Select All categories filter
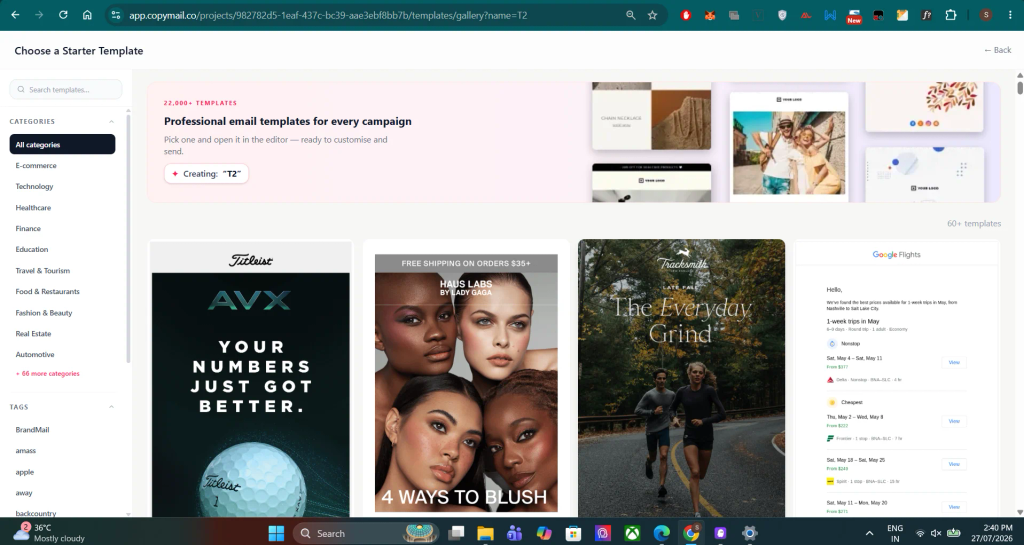This screenshot has width=1024, height=545. click(x=62, y=144)
